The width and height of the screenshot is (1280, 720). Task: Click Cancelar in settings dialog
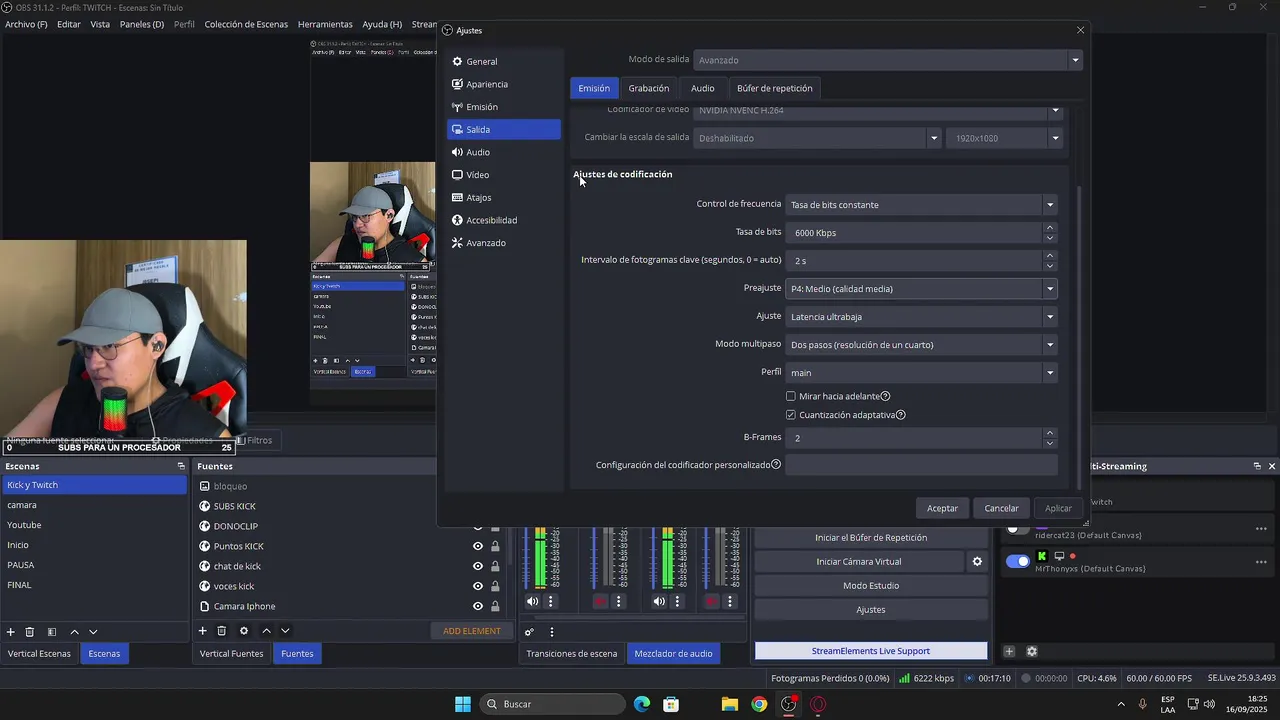[x=1001, y=508]
